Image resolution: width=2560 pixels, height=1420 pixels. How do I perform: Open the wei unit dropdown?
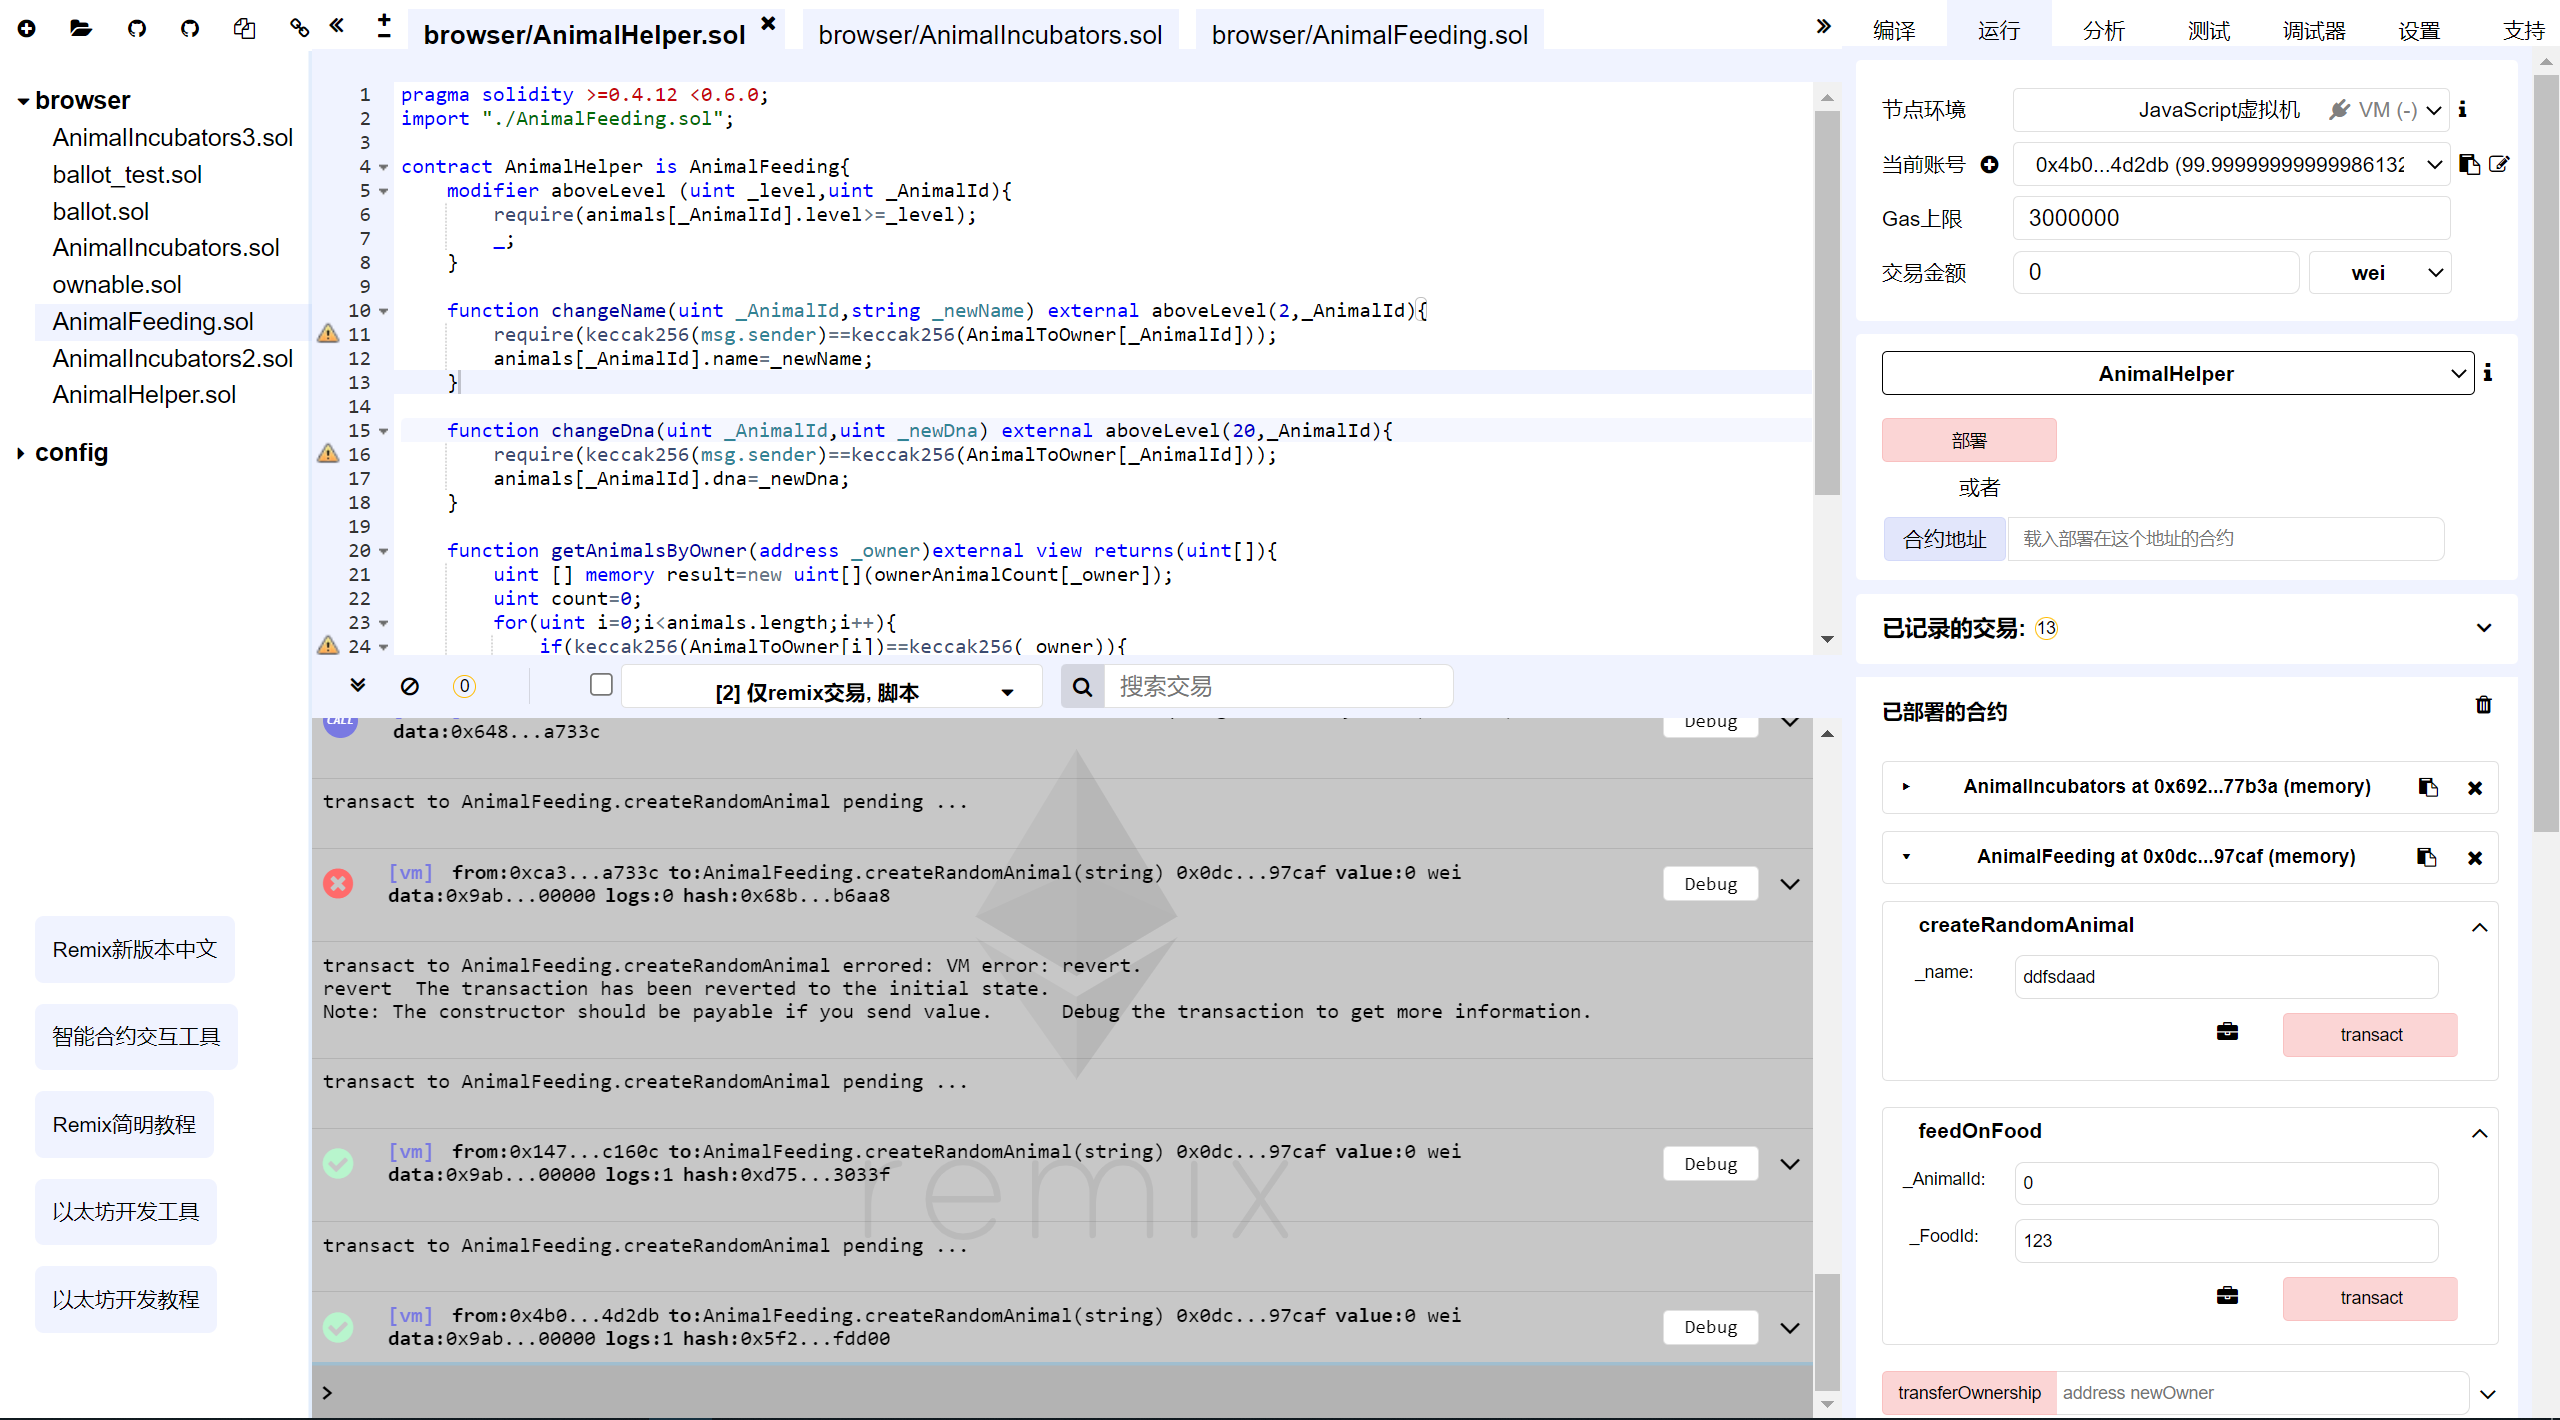[2380, 271]
